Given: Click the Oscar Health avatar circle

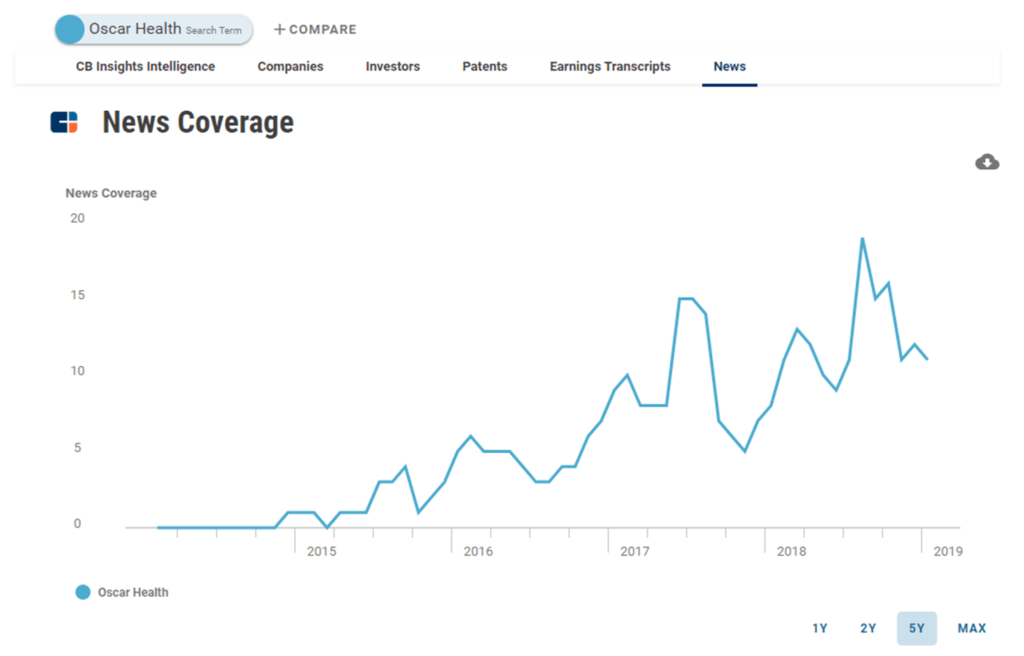Looking at the screenshot, I should (68, 29).
